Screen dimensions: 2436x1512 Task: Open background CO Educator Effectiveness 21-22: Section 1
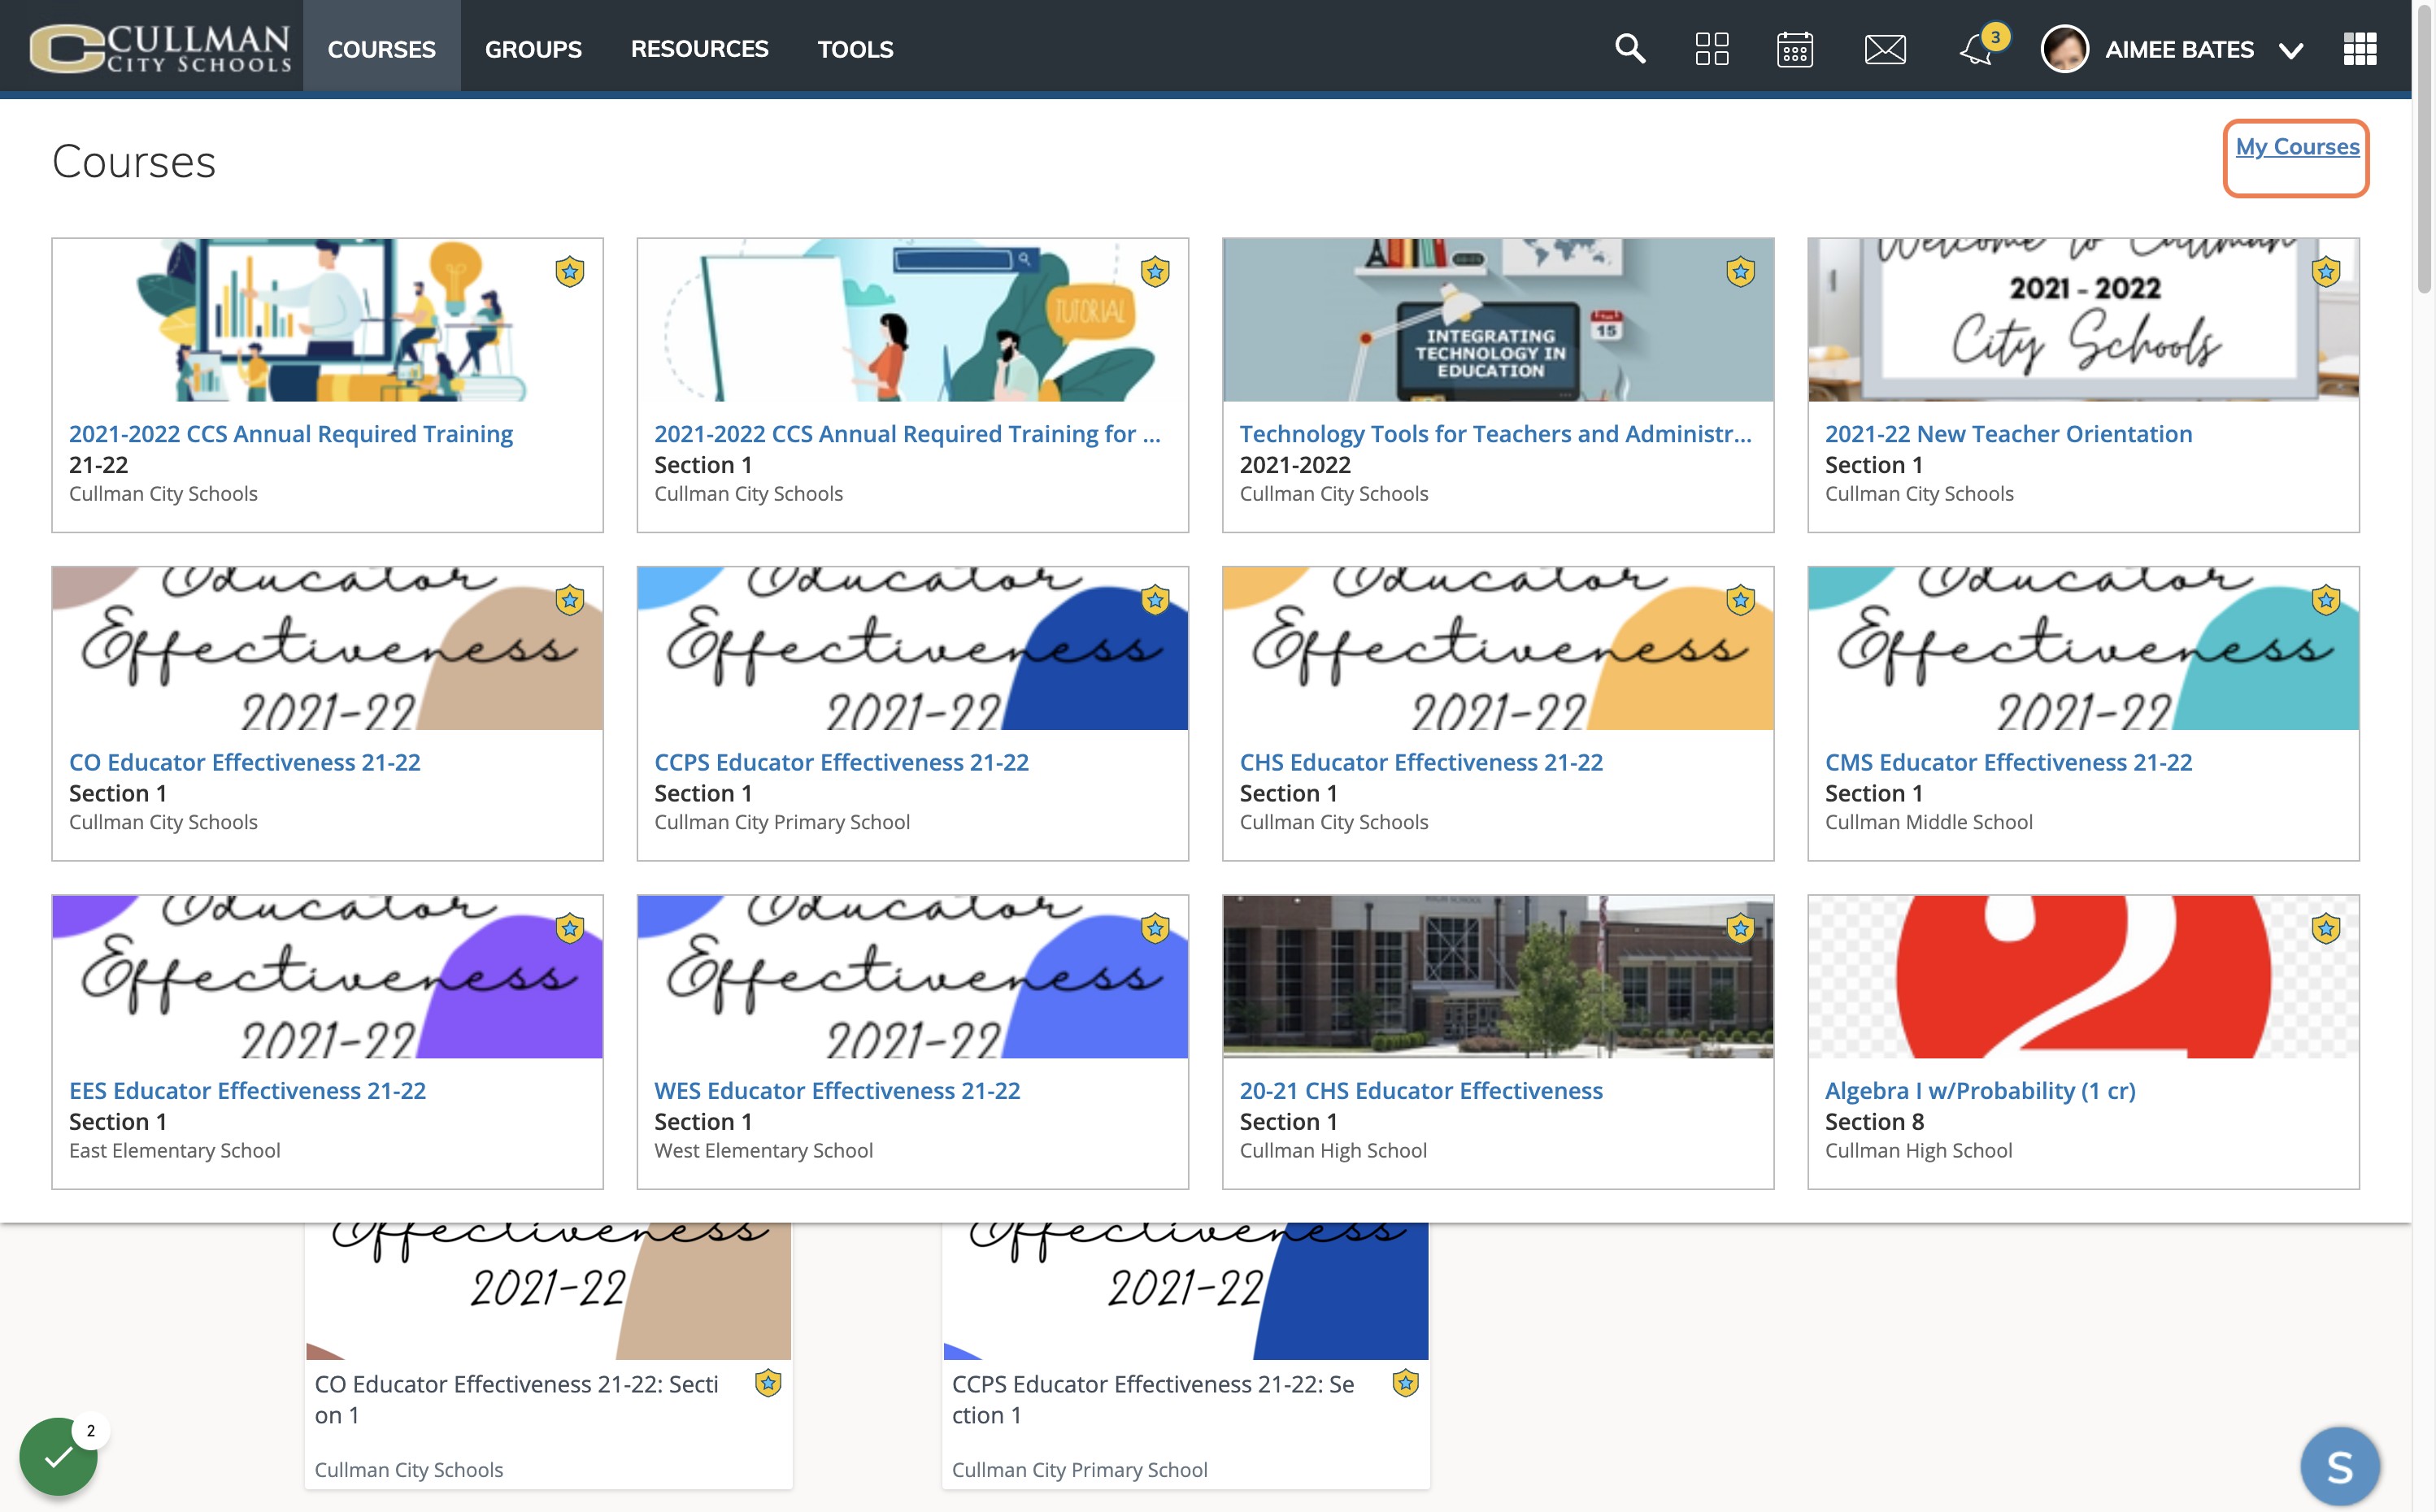tap(516, 1399)
